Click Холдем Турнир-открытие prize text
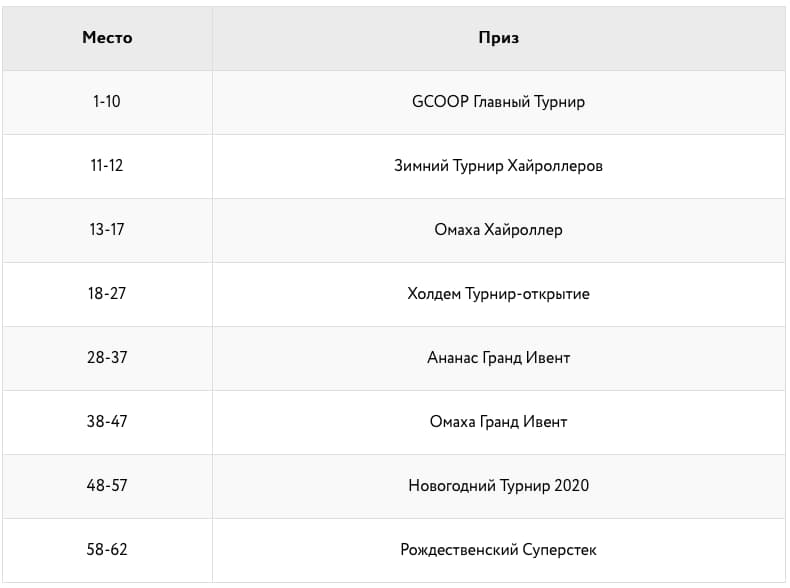The image size is (790, 588). [x=498, y=294]
